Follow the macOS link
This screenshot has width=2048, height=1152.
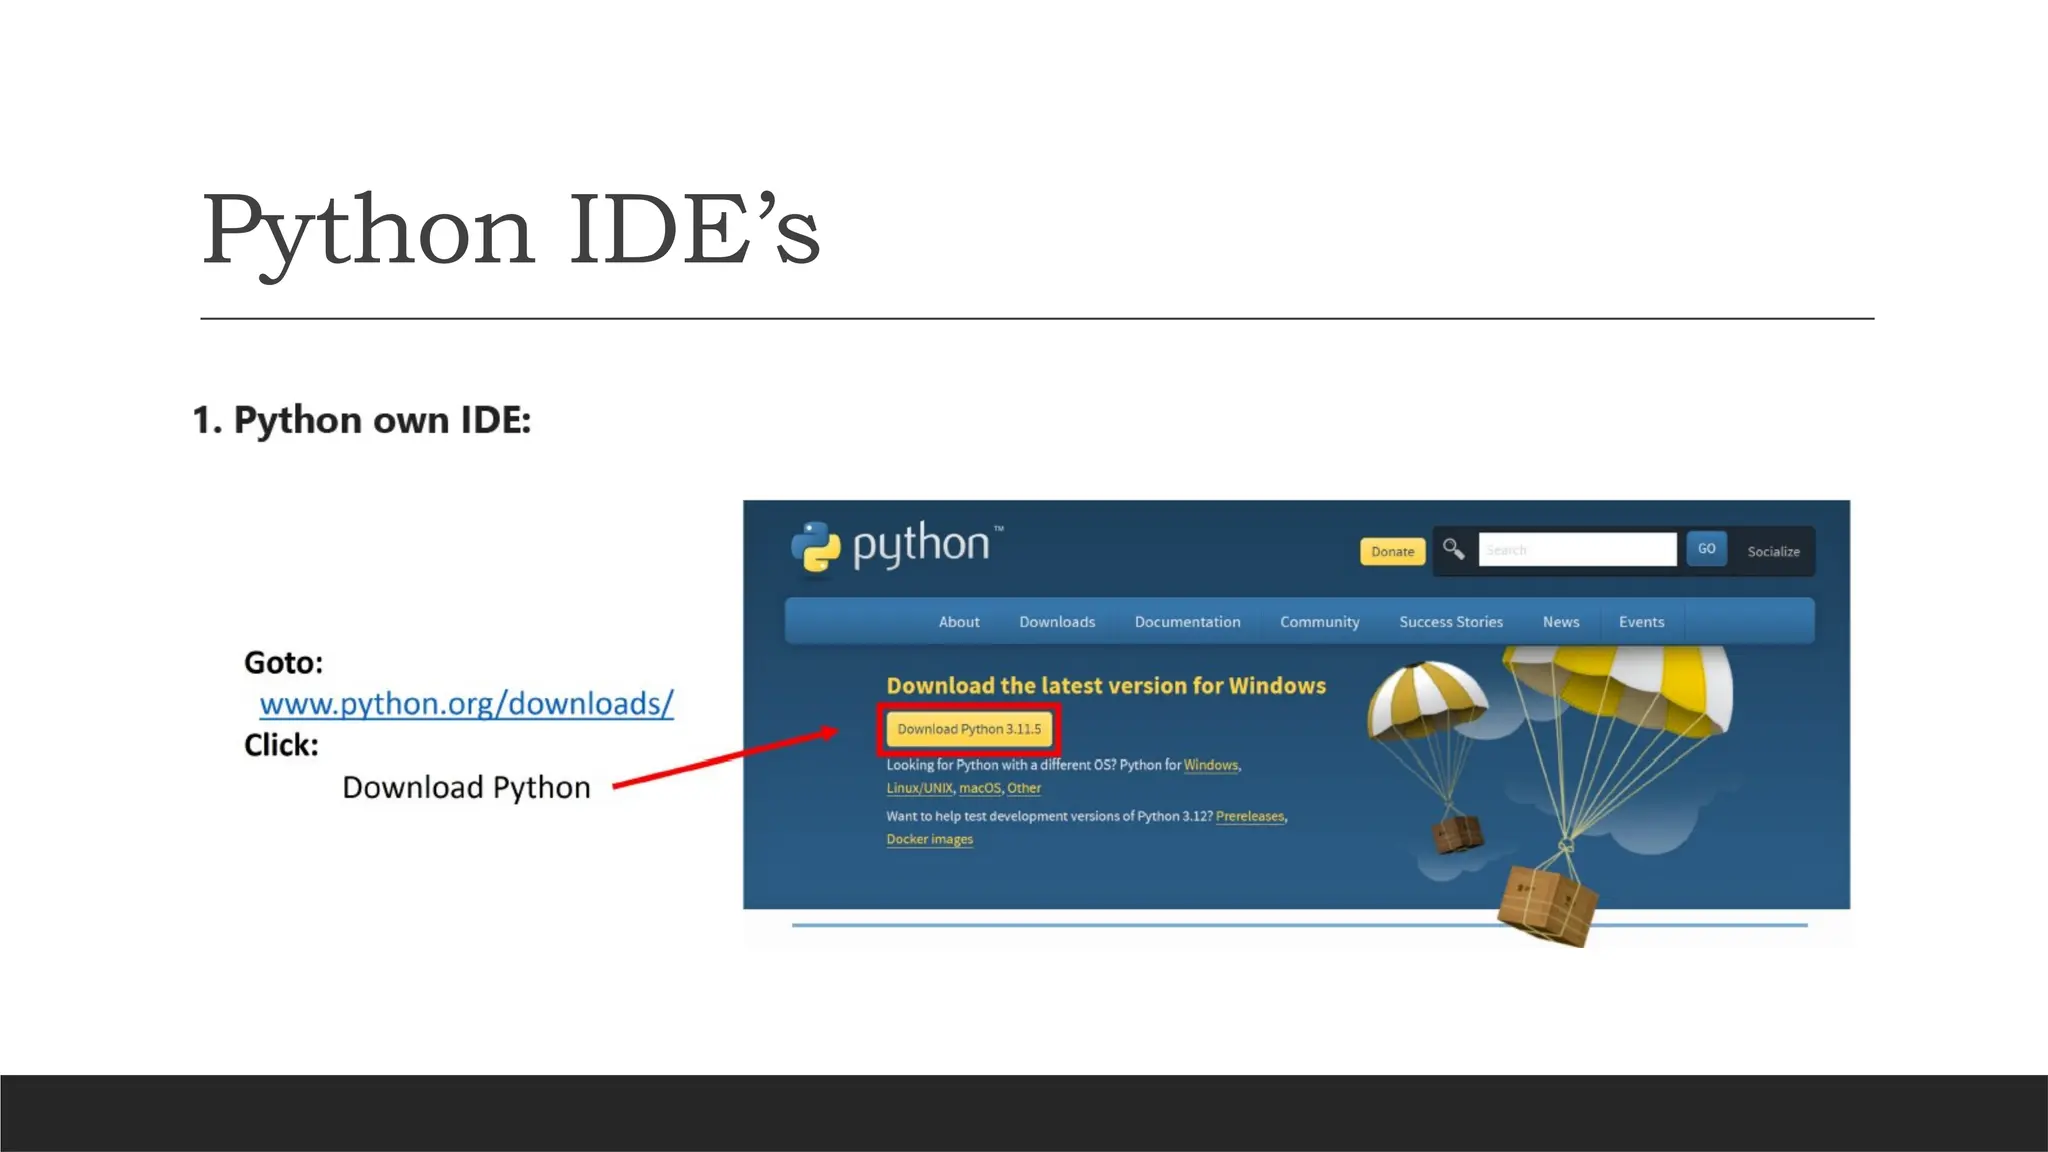(980, 788)
